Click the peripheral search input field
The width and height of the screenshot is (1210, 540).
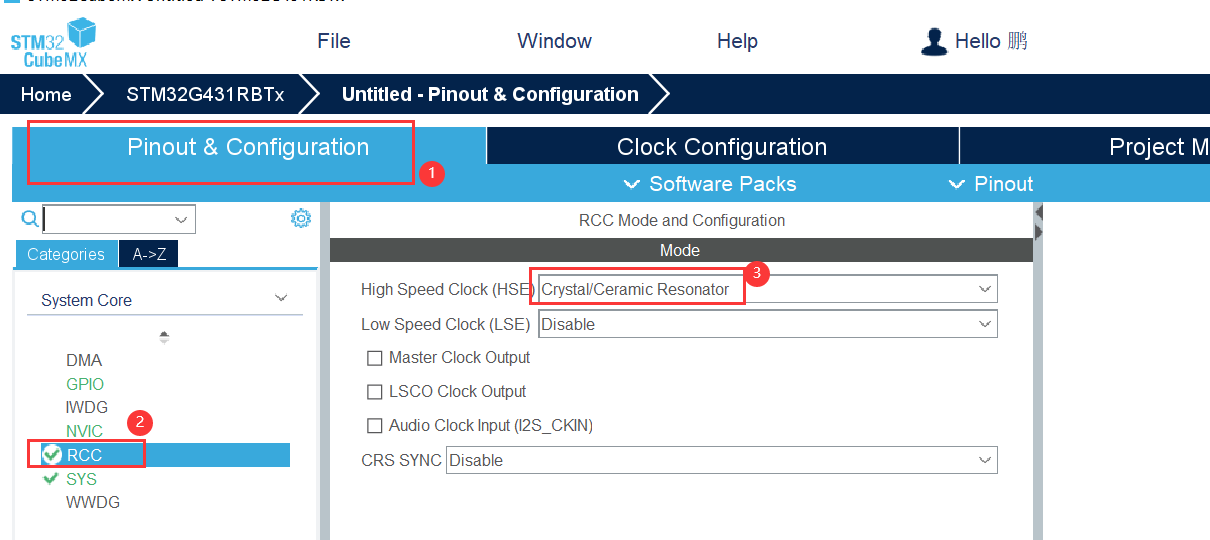point(110,219)
